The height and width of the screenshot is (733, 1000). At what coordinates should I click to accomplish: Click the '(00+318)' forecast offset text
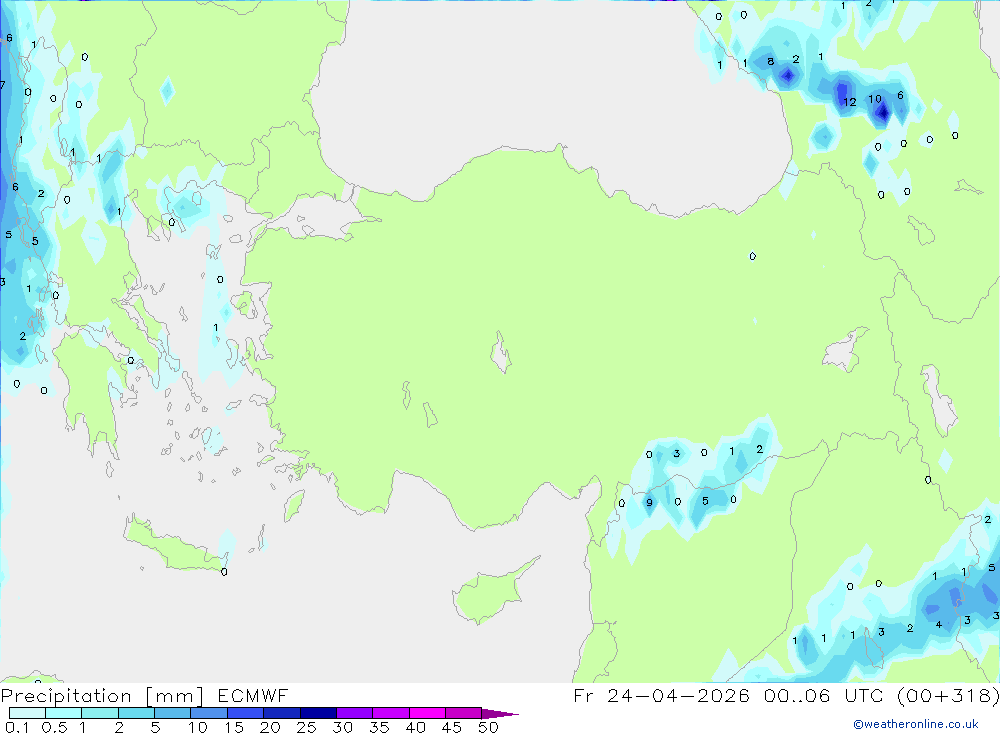(948, 696)
